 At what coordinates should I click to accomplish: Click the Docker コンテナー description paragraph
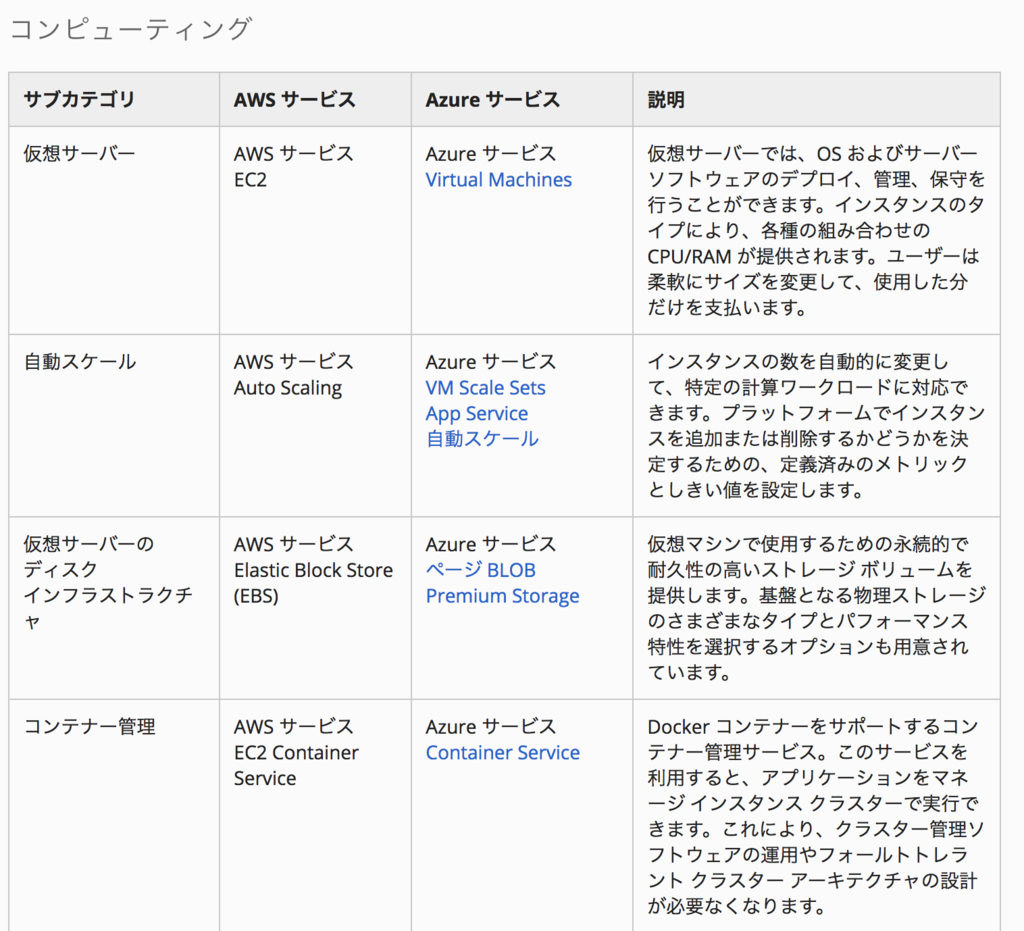(815, 816)
